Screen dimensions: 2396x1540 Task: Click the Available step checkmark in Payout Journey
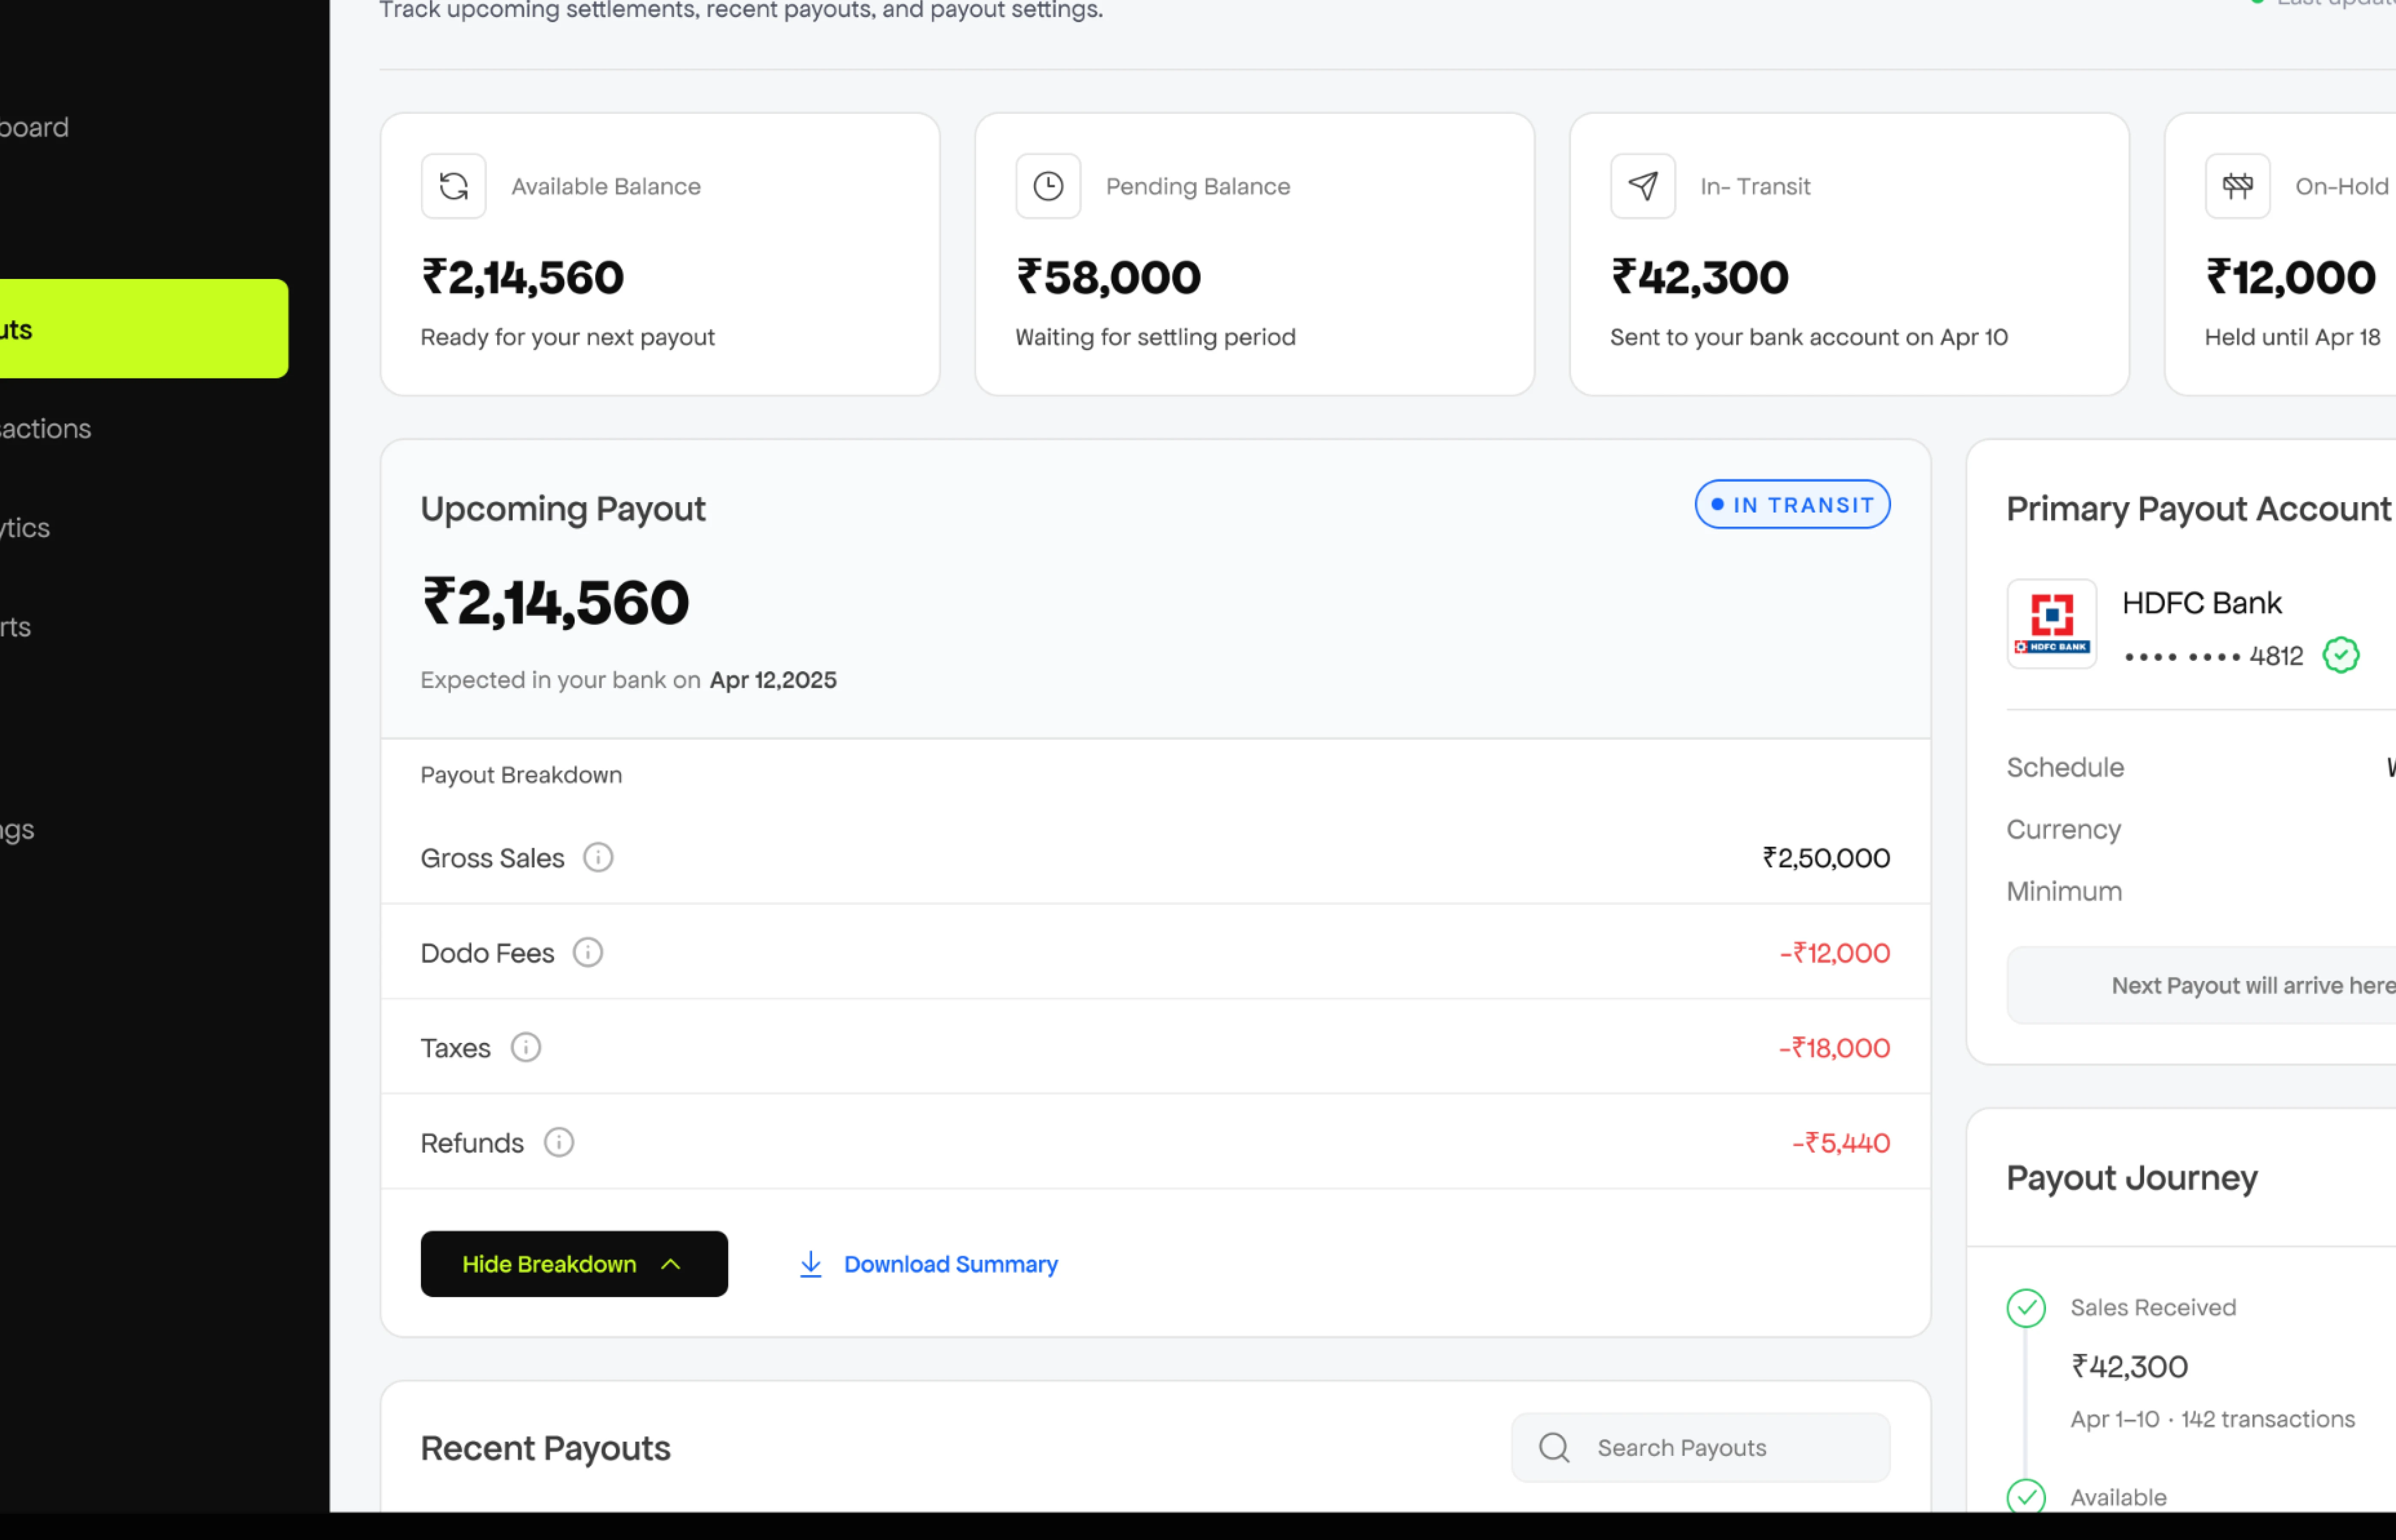point(2026,1497)
